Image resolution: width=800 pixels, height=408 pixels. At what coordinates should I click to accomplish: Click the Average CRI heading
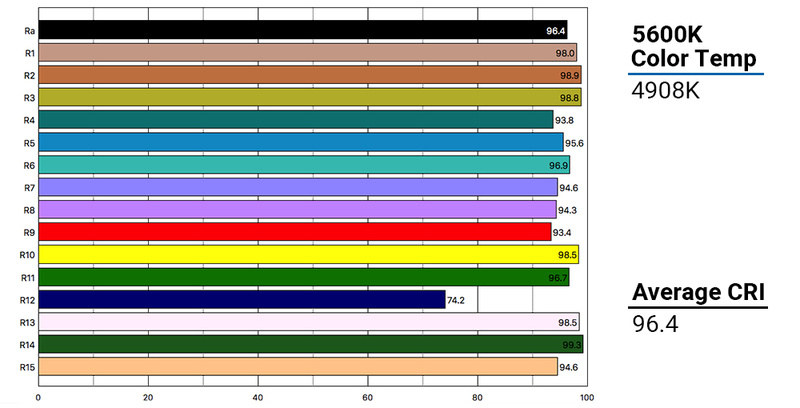698,292
